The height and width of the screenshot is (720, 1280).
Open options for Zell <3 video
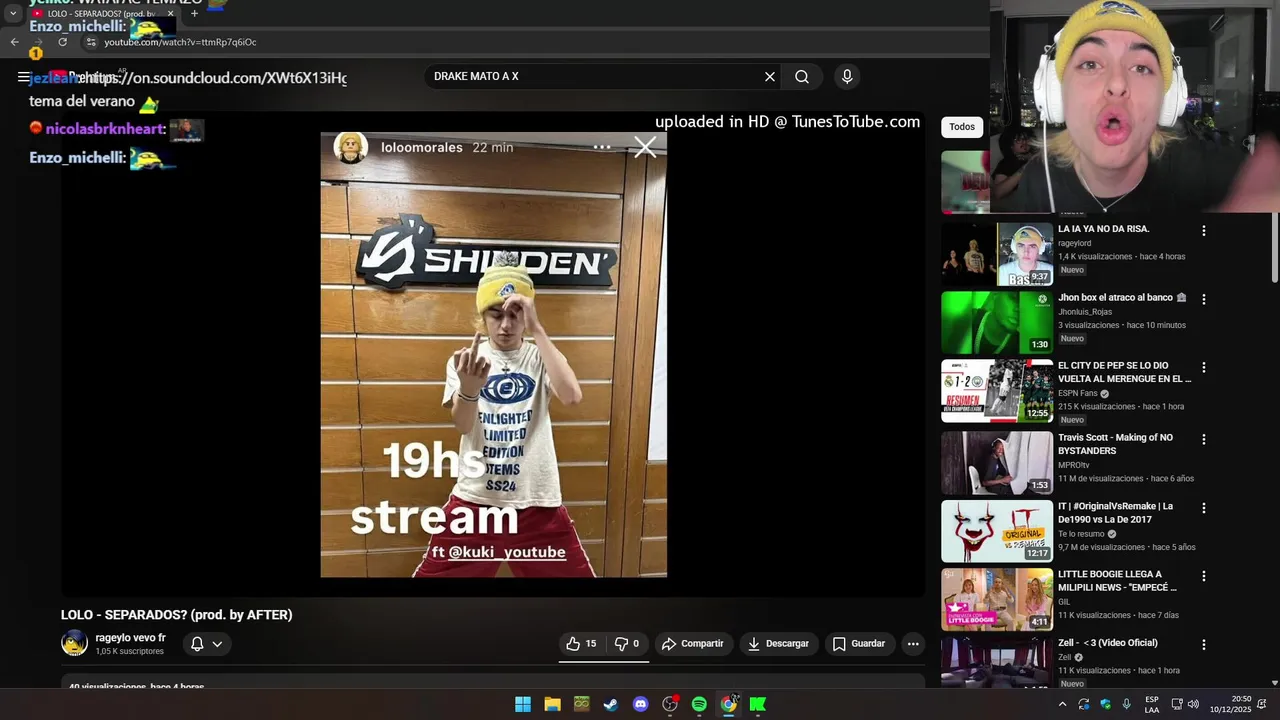tap(1204, 645)
